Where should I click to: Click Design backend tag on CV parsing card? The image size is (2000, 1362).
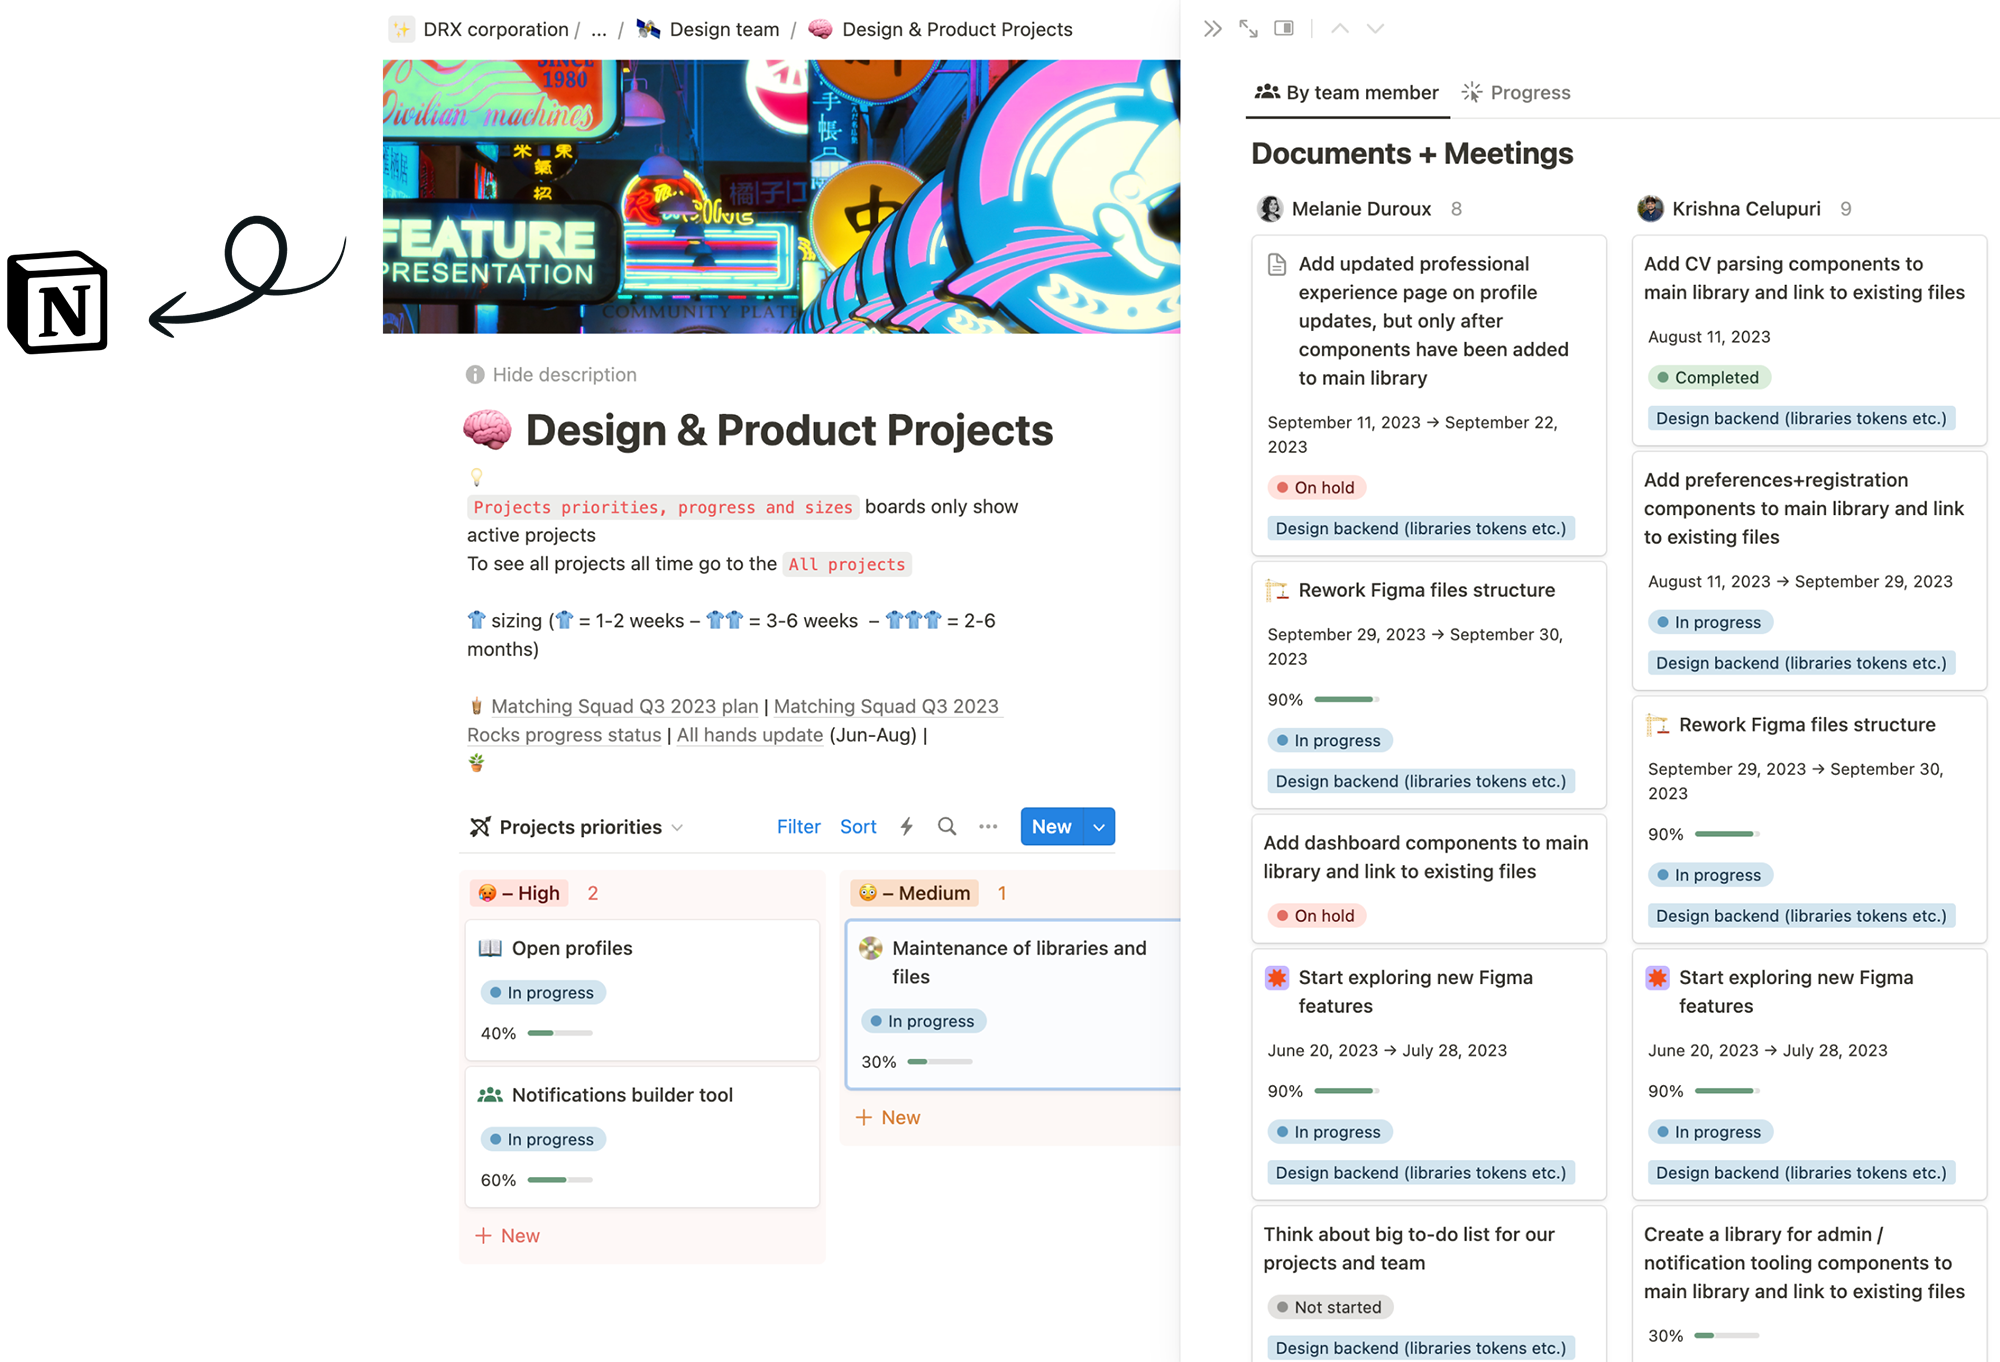click(1801, 418)
